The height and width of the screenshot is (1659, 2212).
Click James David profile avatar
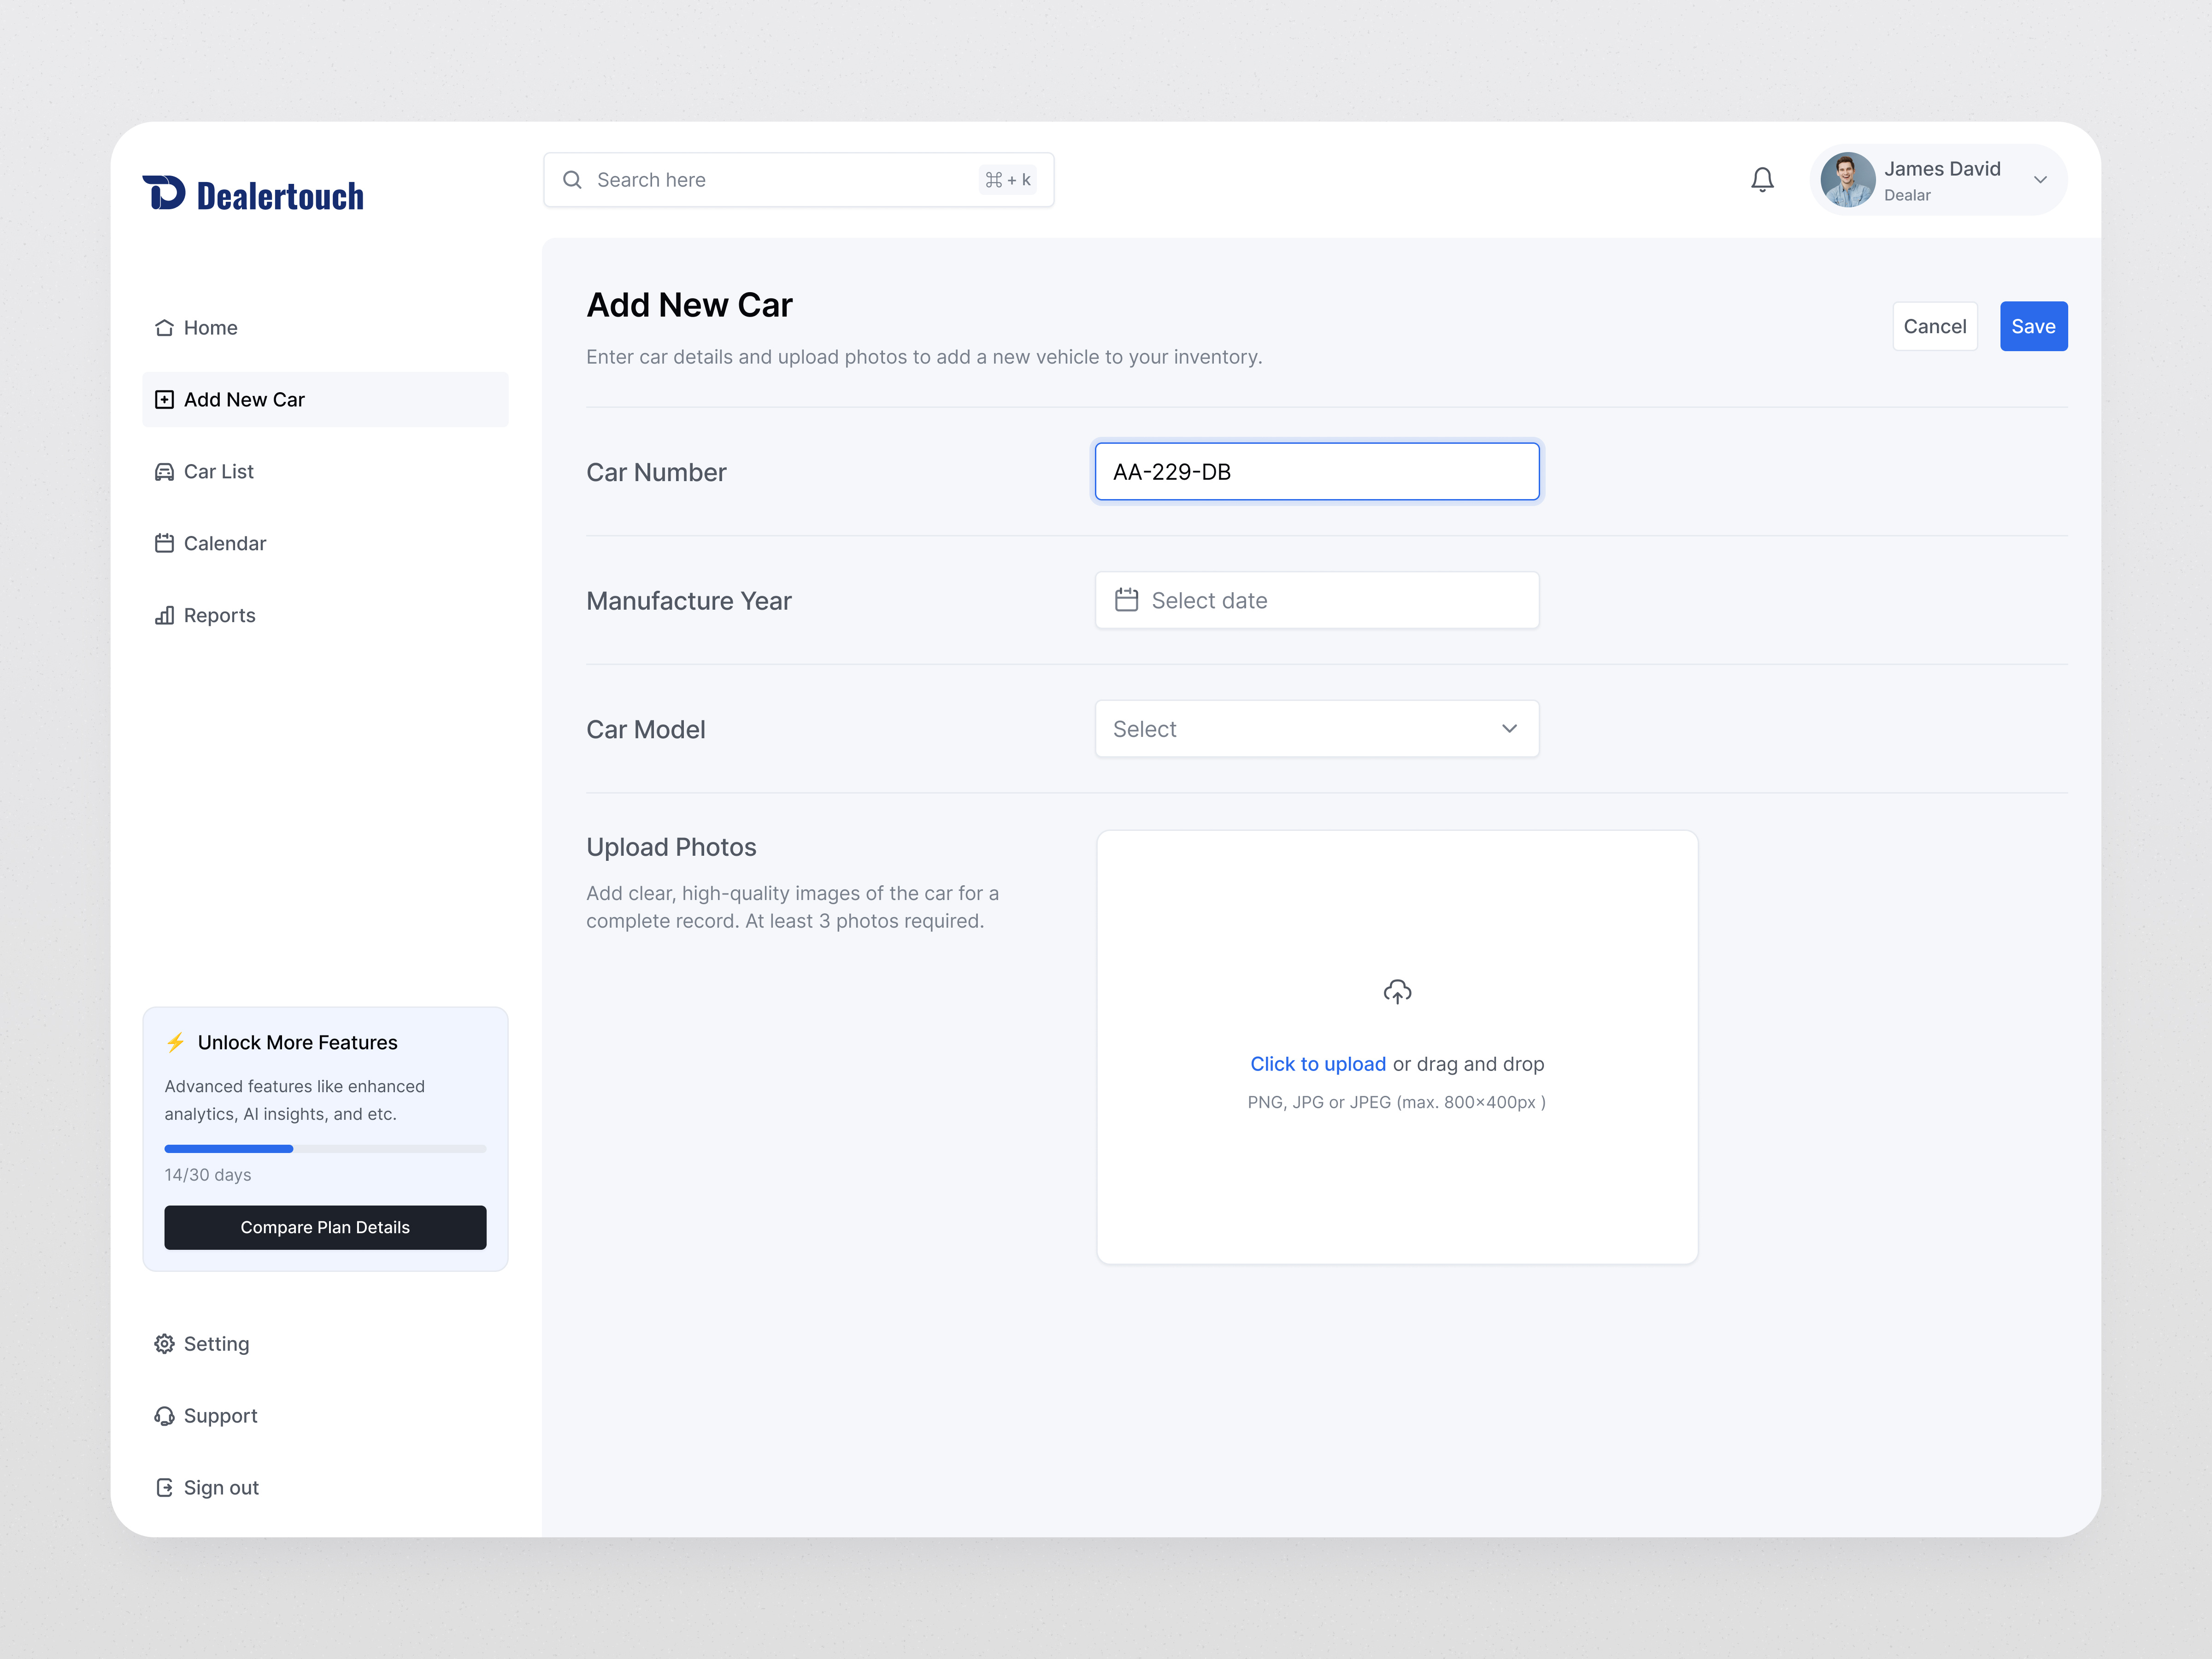(x=1846, y=180)
